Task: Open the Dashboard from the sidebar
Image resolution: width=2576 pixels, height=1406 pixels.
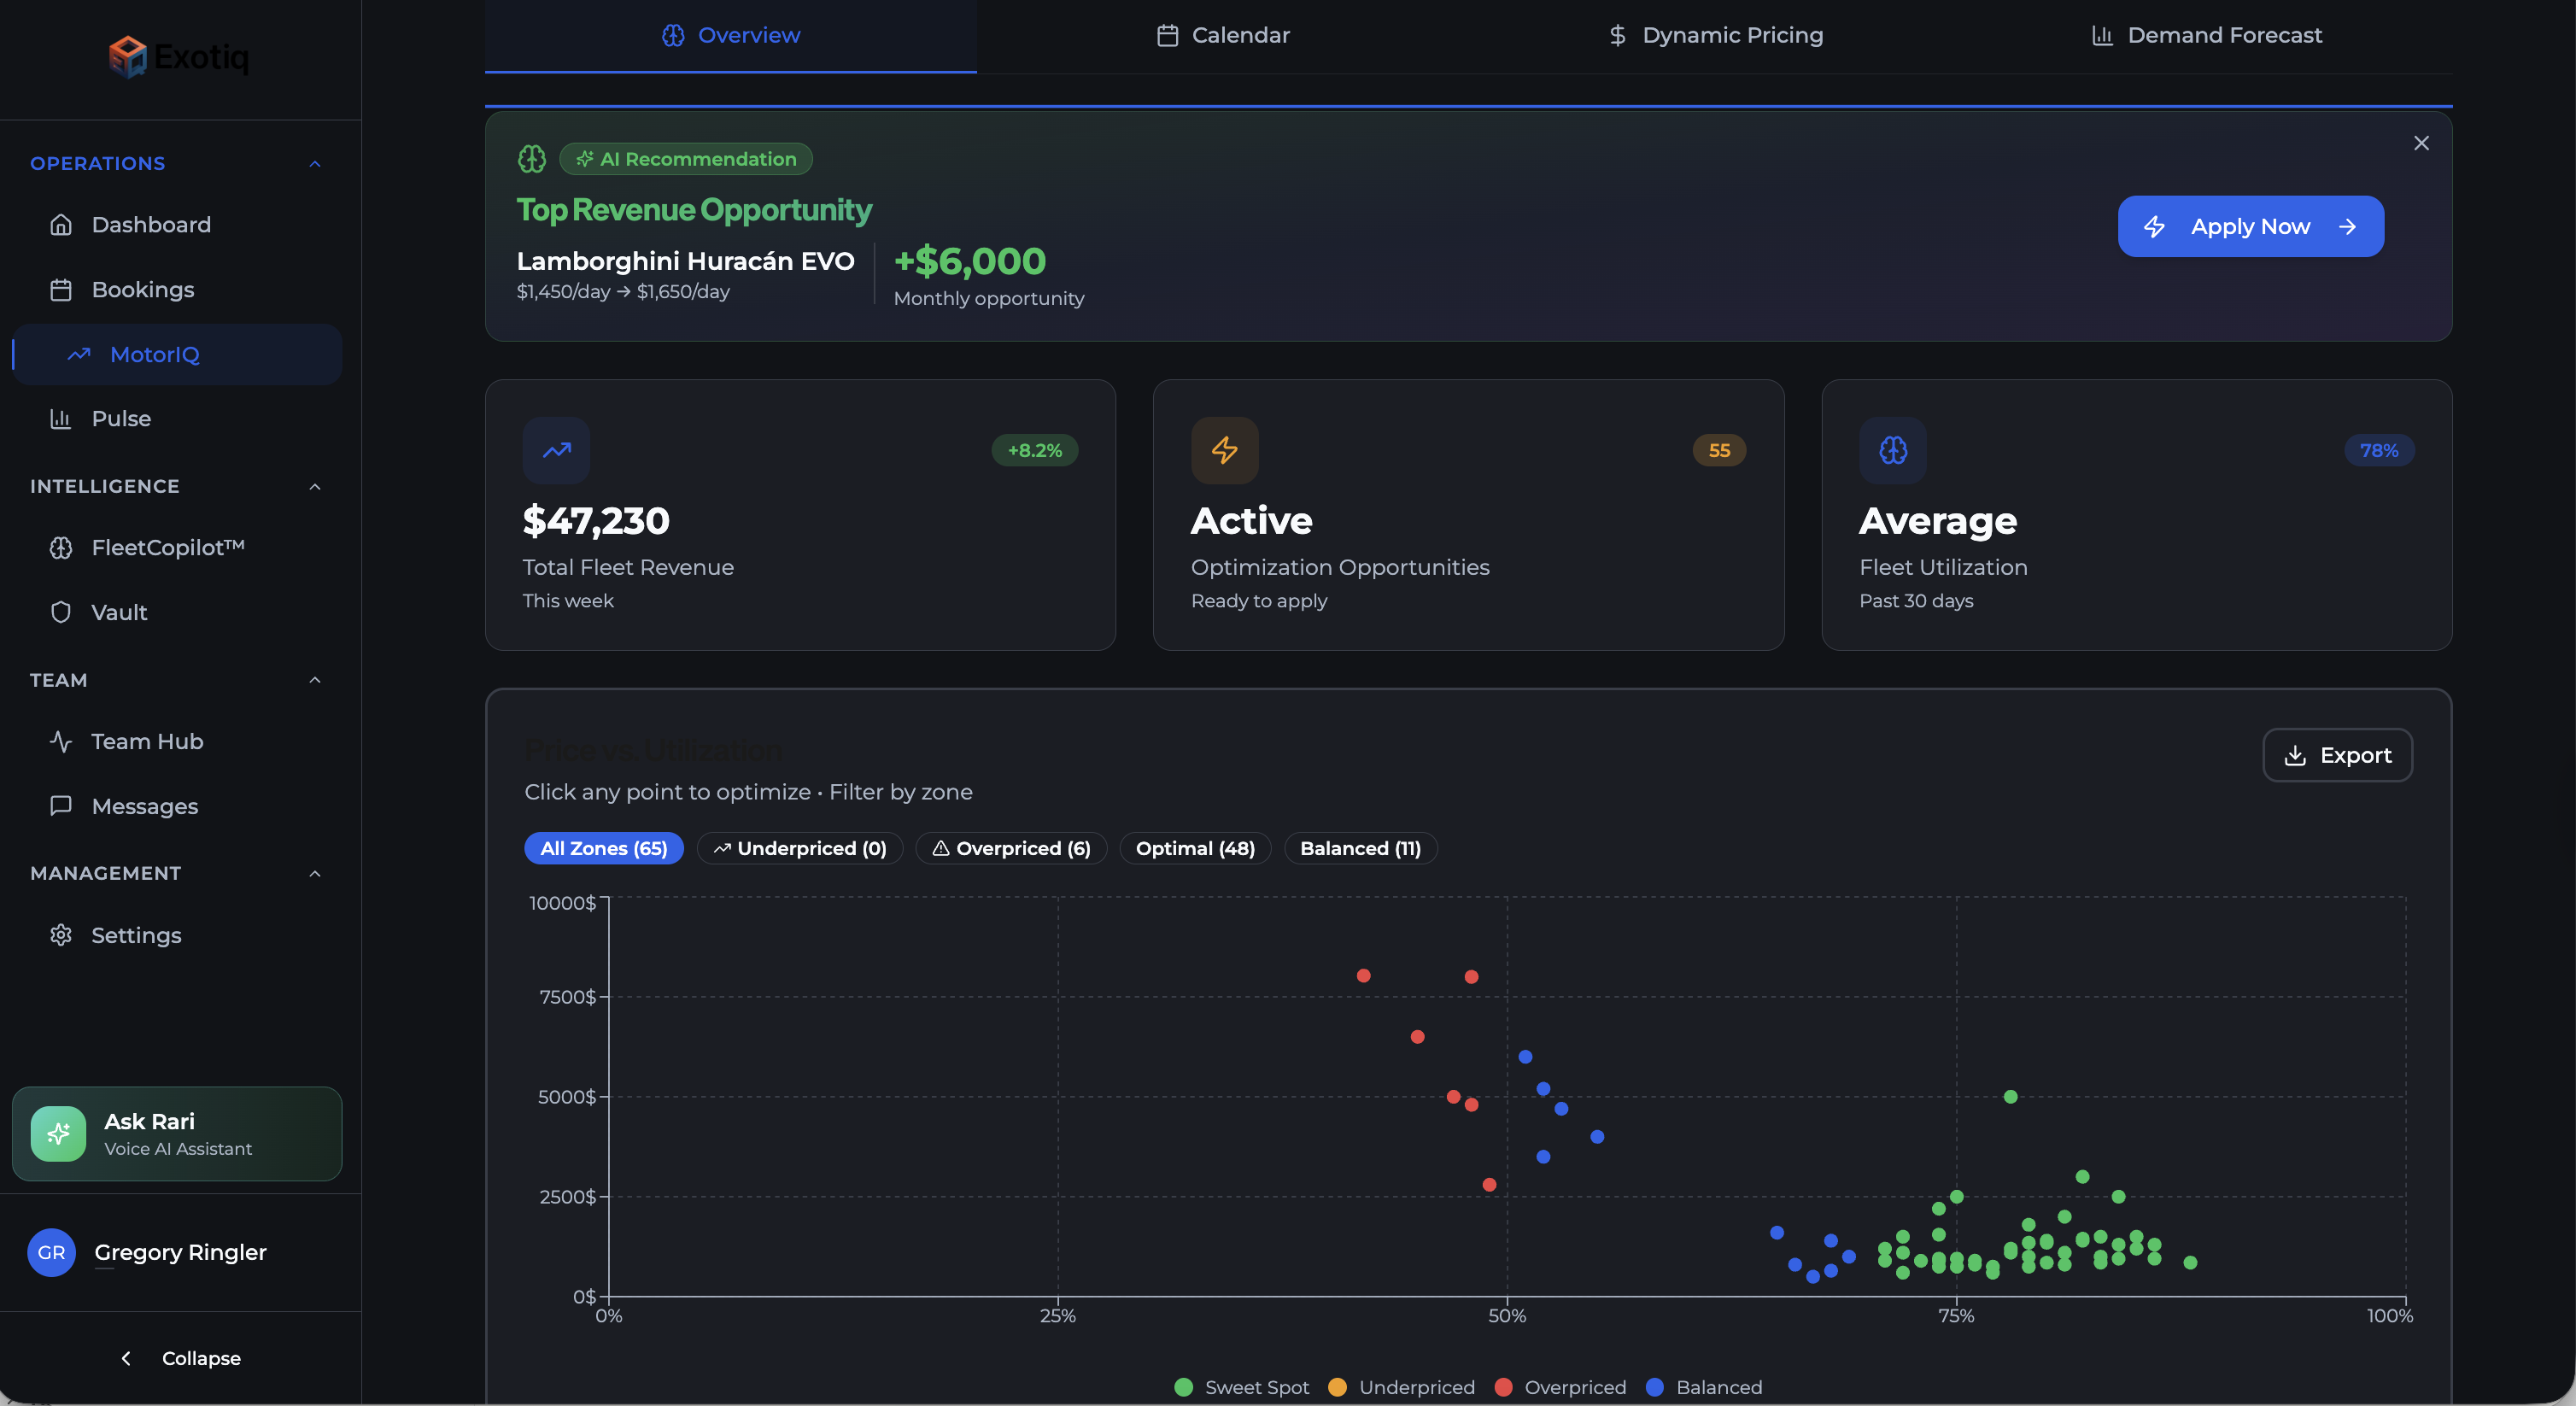Action: tap(151, 225)
